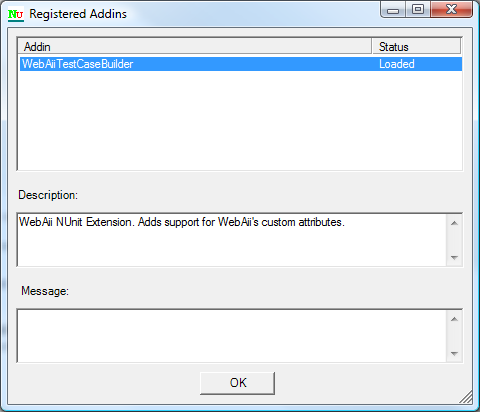The width and height of the screenshot is (480, 412).
Task: Click the resize grip corner handle
Action: pyautogui.click(x=466, y=397)
